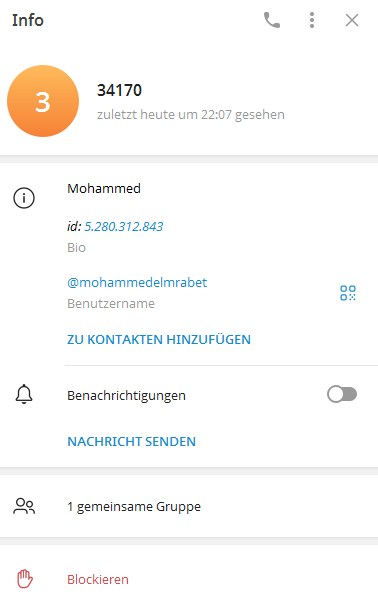378x605 pixels.
Task: Close the Info panel
Action: (352, 20)
